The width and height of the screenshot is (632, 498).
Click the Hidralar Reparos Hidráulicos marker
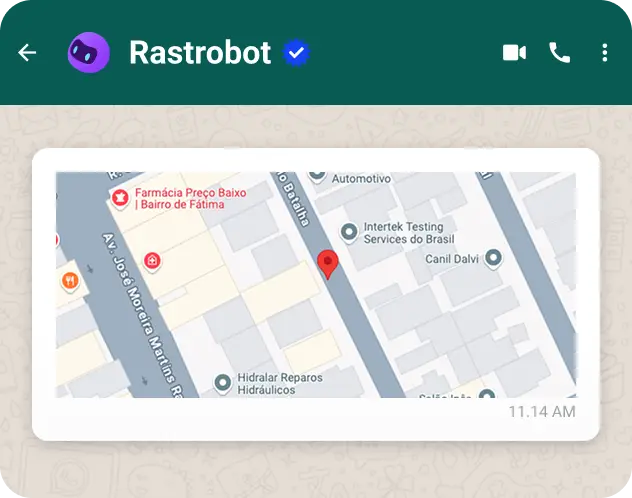(x=222, y=383)
